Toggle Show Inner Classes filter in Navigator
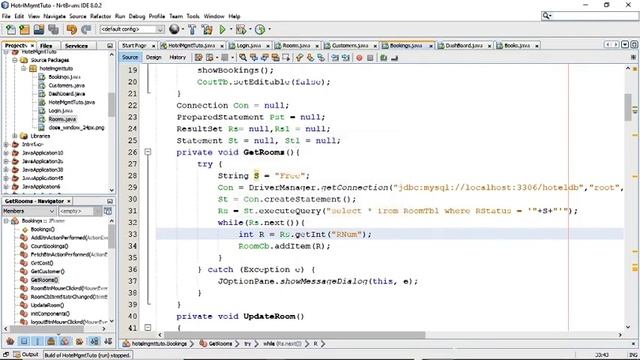The image size is (640, 360). click(x=65, y=341)
